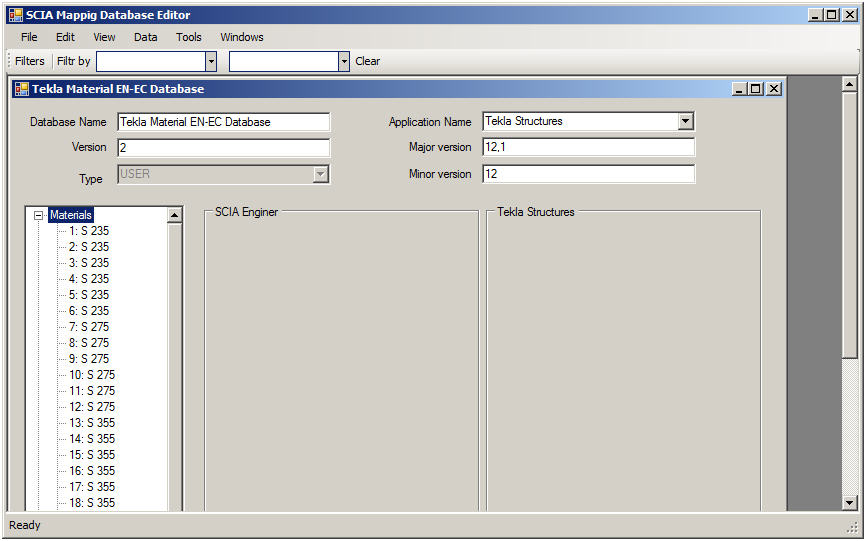Select the Materials root node
The width and height of the screenshot is (866, 541).
coord(71,215)
